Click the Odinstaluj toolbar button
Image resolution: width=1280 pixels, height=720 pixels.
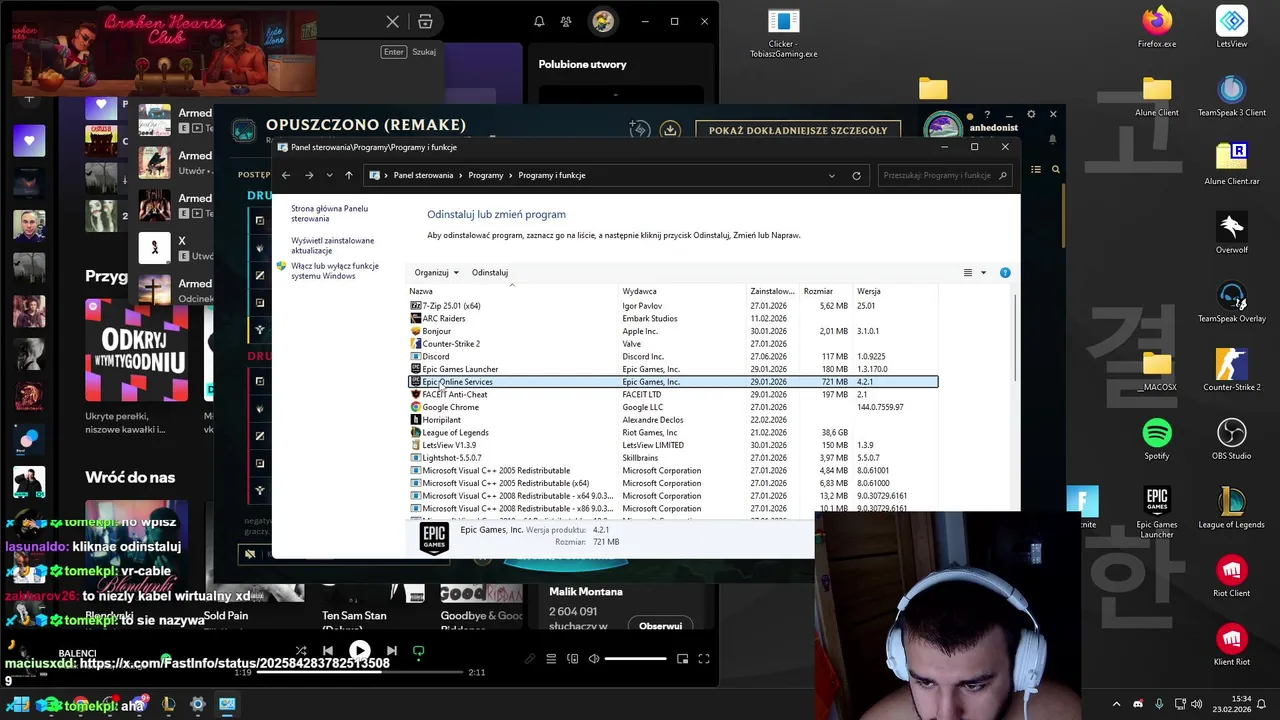pos(490,272)
